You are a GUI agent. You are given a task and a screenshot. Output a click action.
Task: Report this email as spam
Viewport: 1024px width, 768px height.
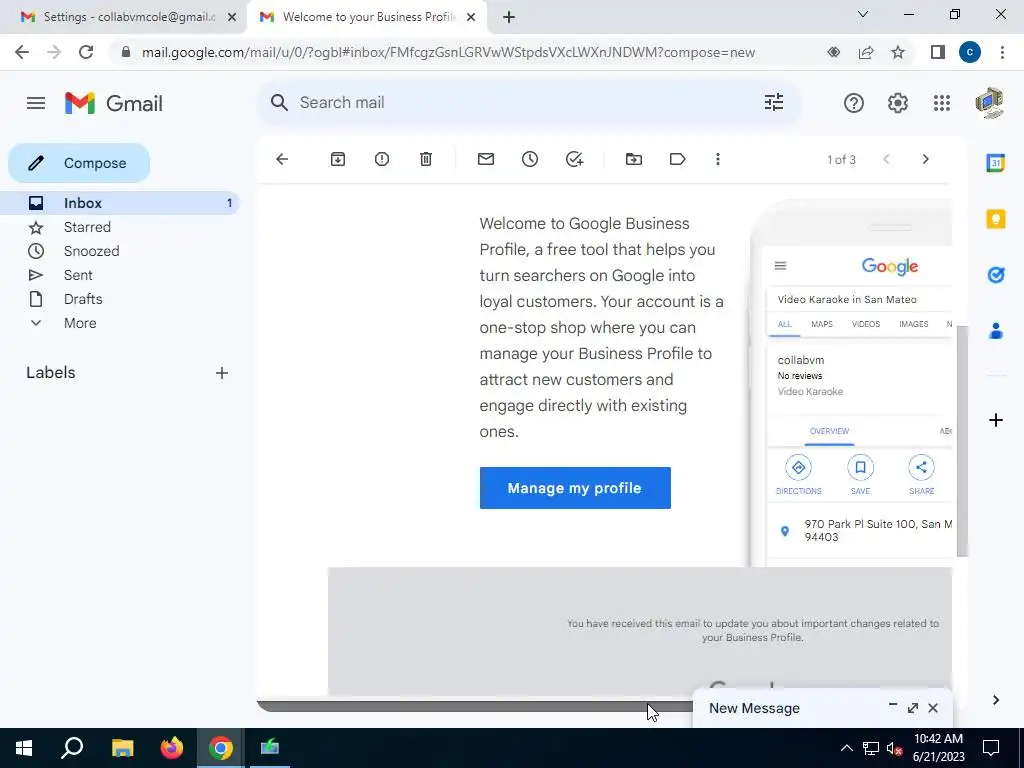tap(382, 159)
